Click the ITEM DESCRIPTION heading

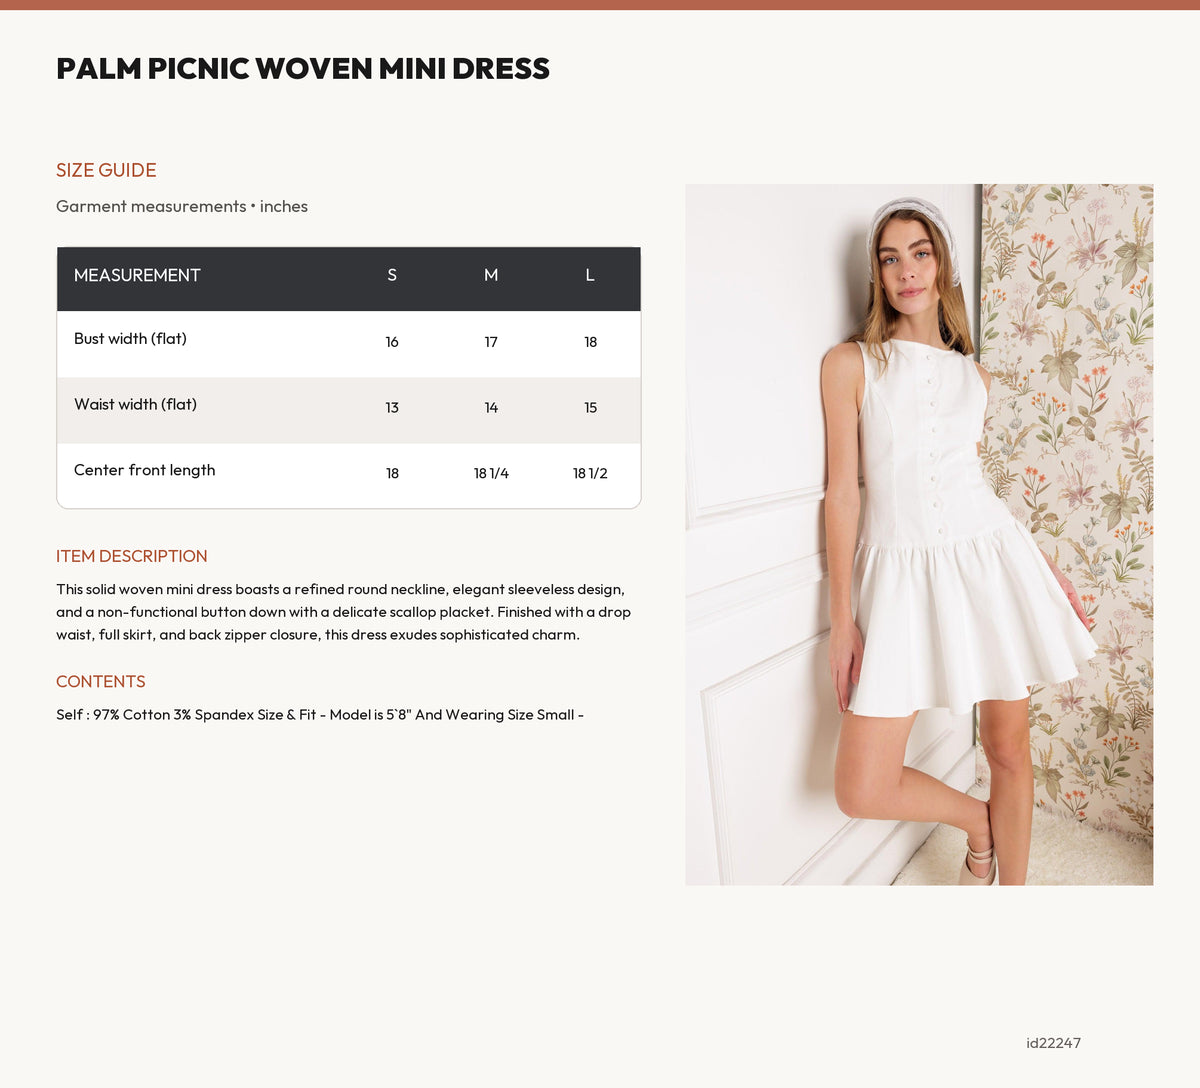[x=132, y=556]
